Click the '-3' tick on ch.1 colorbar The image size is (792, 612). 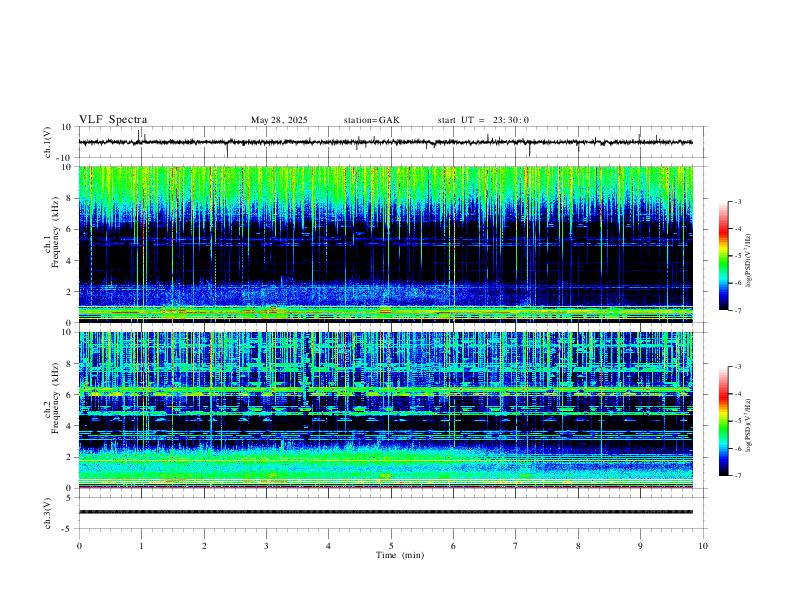[737, 202]
